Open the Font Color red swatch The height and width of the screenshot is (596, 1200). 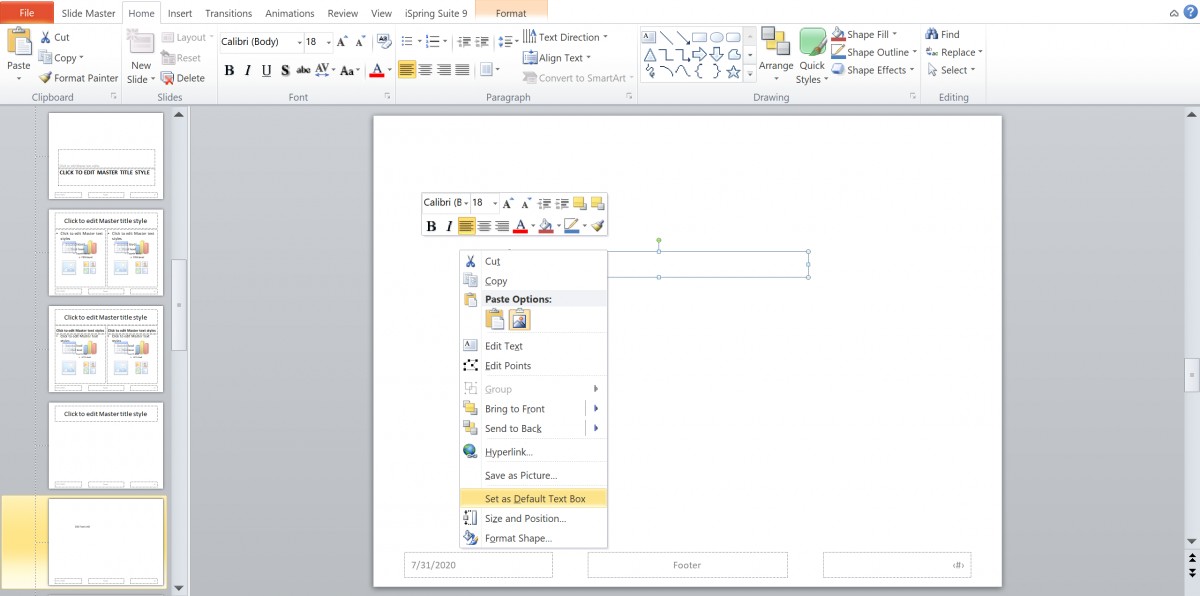click(376, 71)
